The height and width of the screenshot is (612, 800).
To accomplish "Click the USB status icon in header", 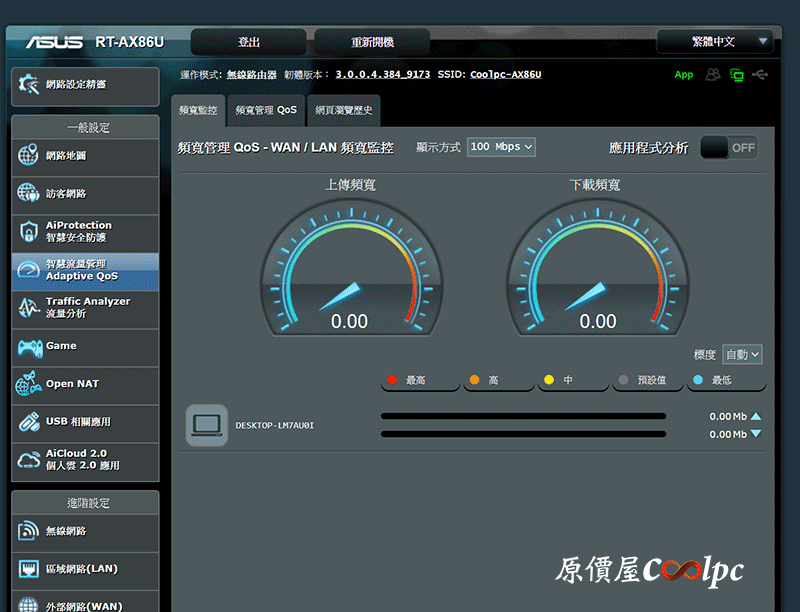I will tap(760, 75).
